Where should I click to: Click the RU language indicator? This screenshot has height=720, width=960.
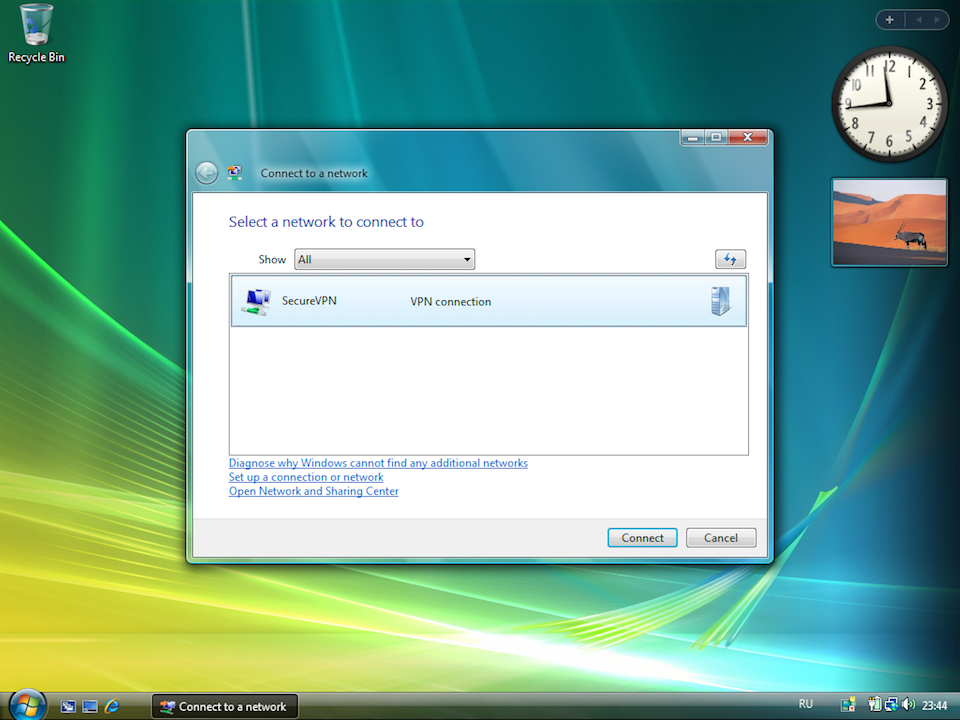click(806, 704)
